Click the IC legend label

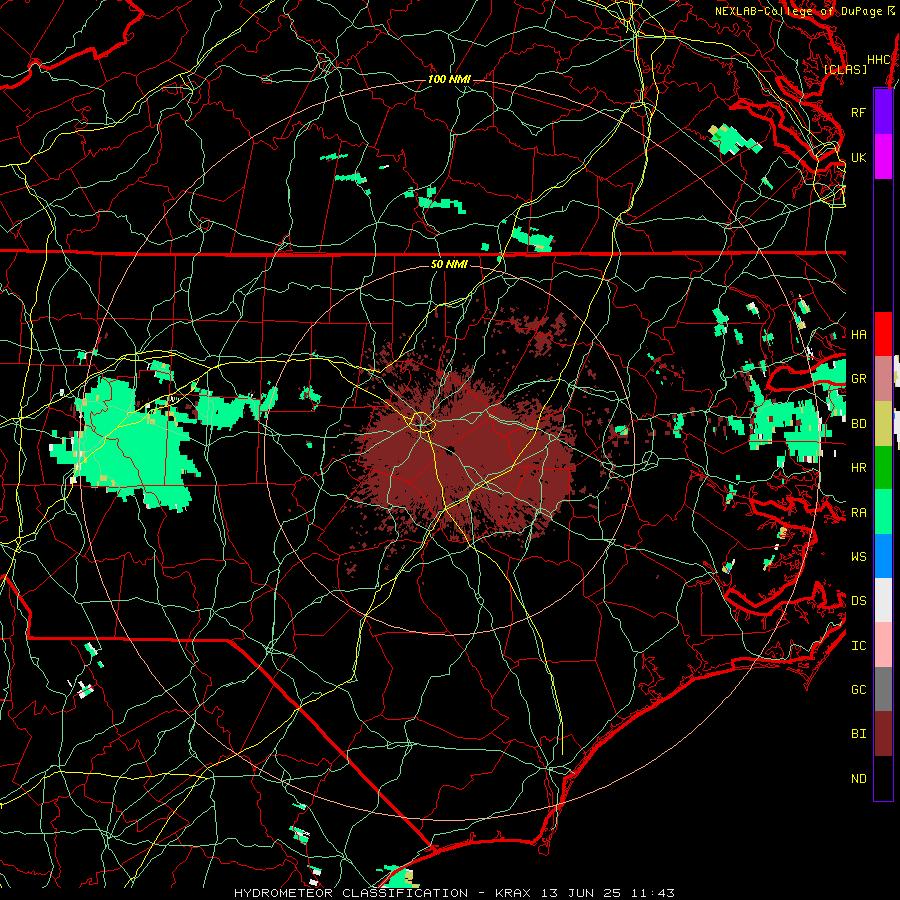pos(858,646)
